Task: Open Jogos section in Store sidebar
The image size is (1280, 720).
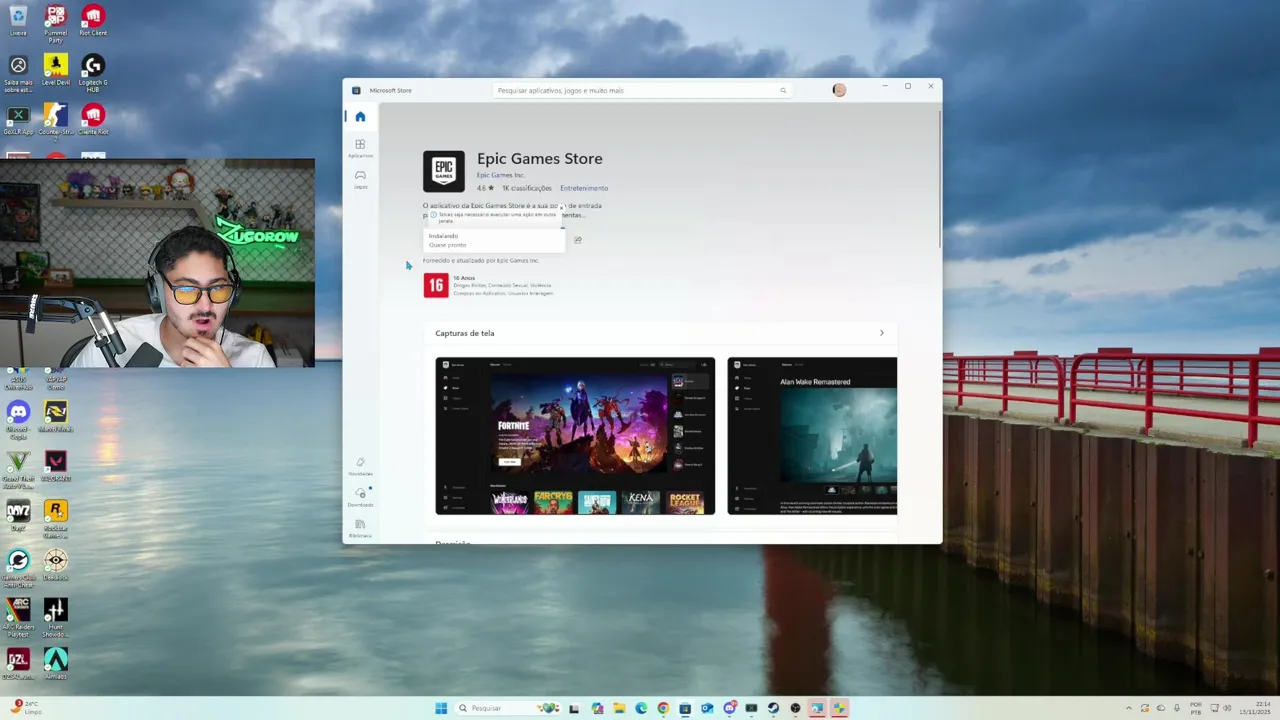Action: [360, 179]
